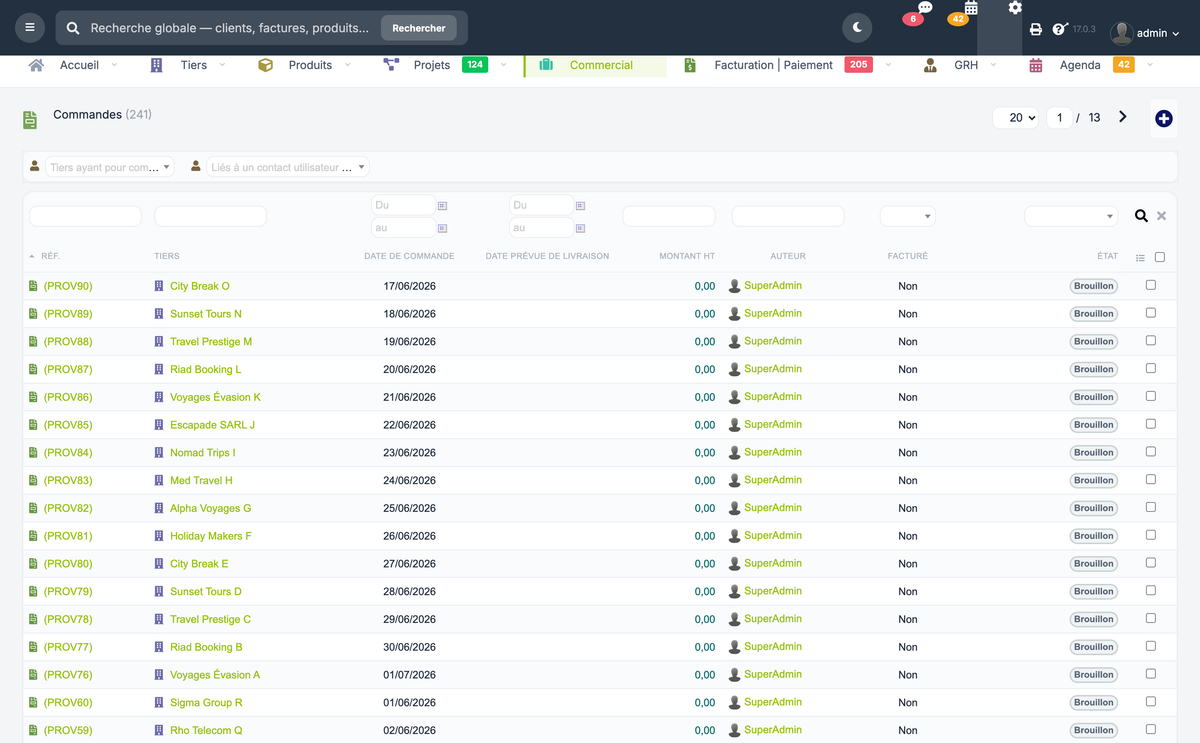Image resolution: width=1200 pixels, height=743 pixels.
Task: Change rows per page dropdown 20
Action: tap(1016, 118)
